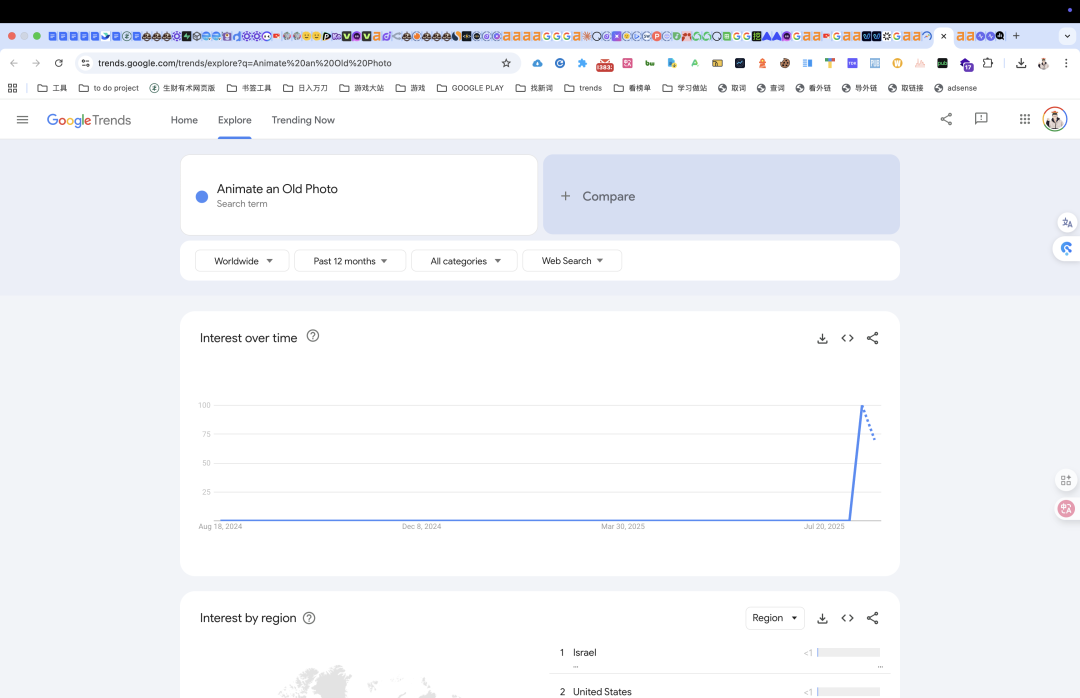Select the Explore tab
1080x698 pixels.
pos(234,120)
